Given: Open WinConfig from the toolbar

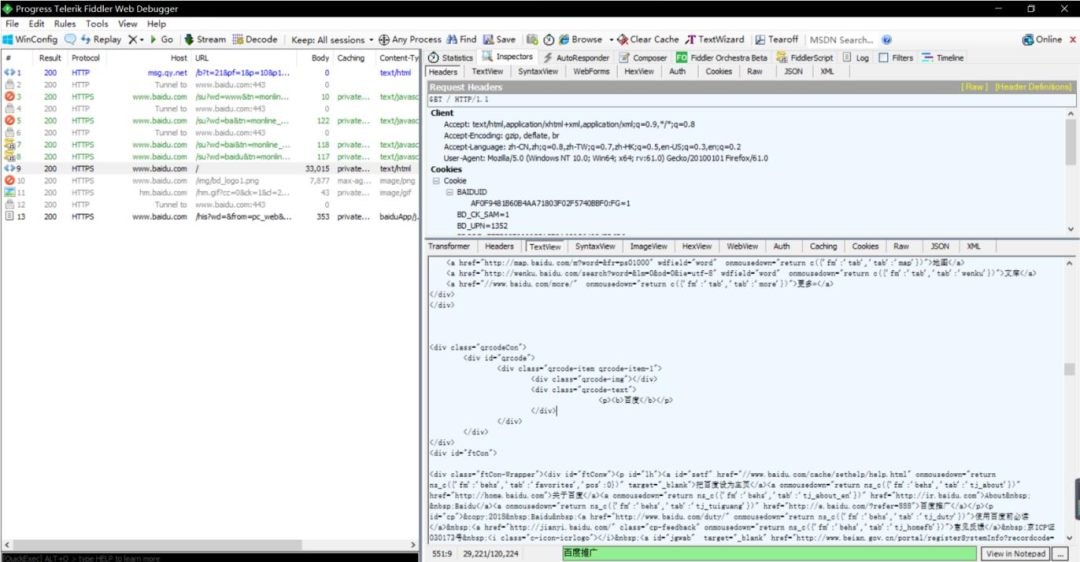Looking at the screenshot, I should point(30,39).
